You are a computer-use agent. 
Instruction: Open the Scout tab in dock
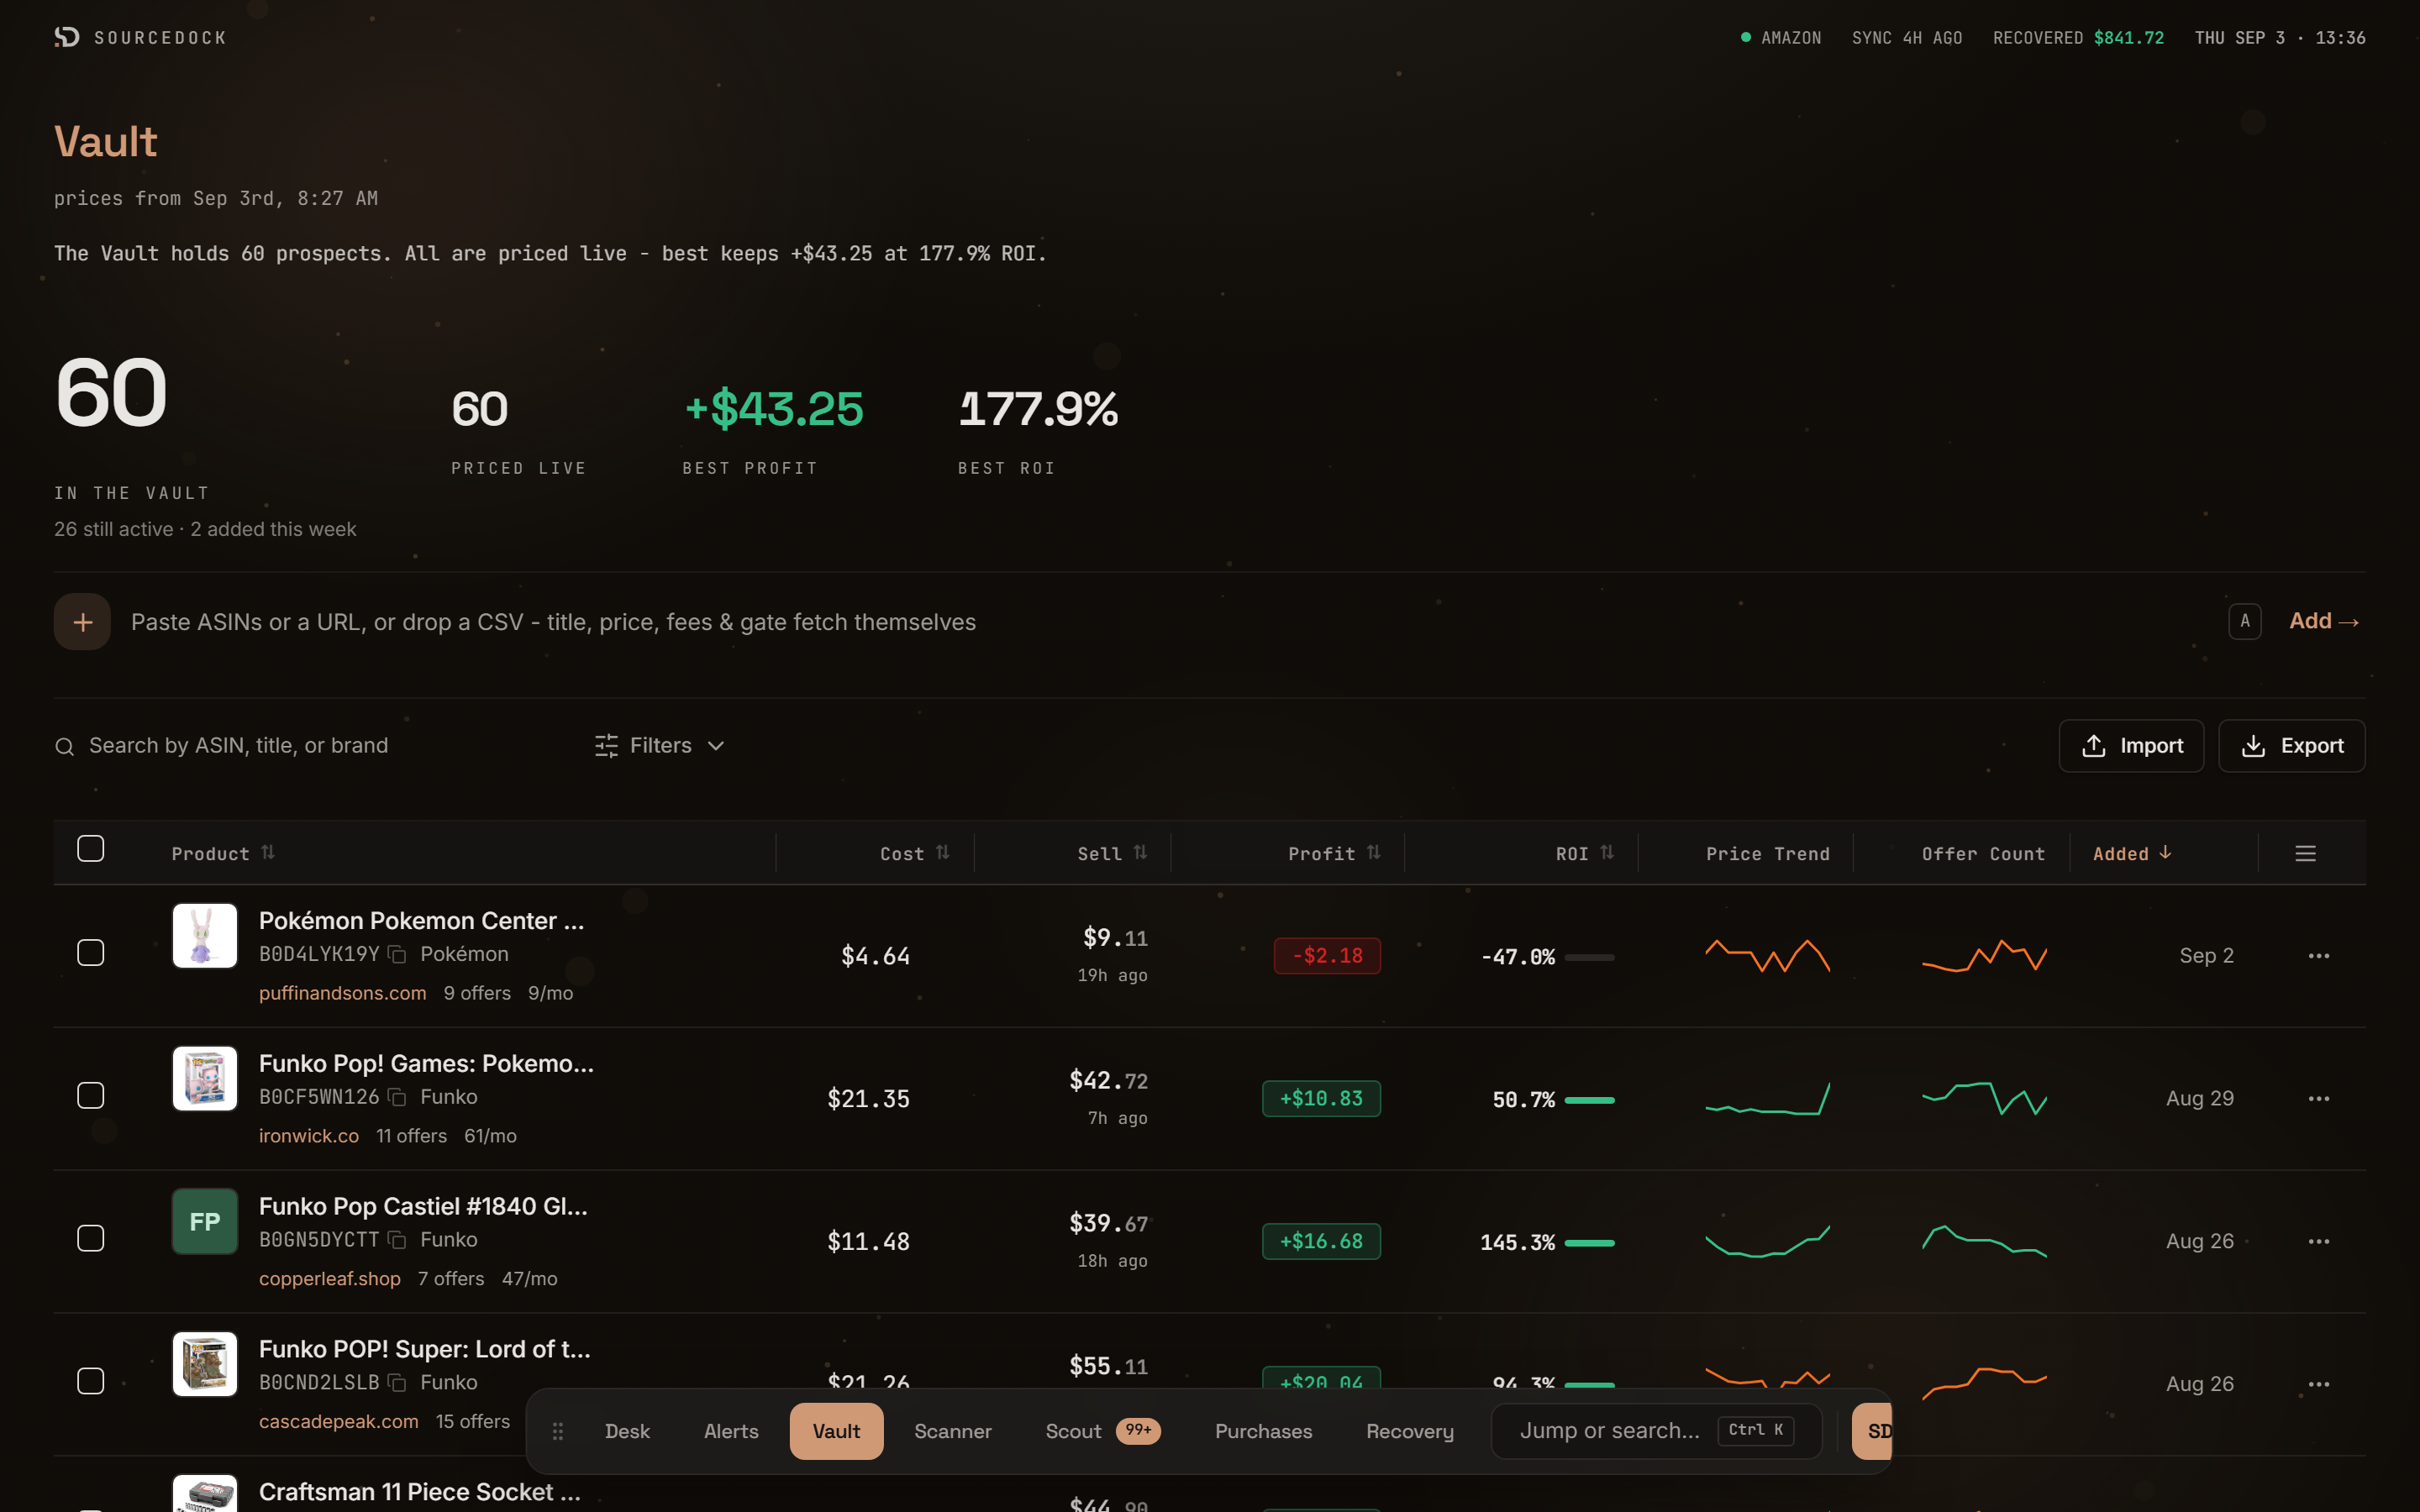[1102, 1431]
